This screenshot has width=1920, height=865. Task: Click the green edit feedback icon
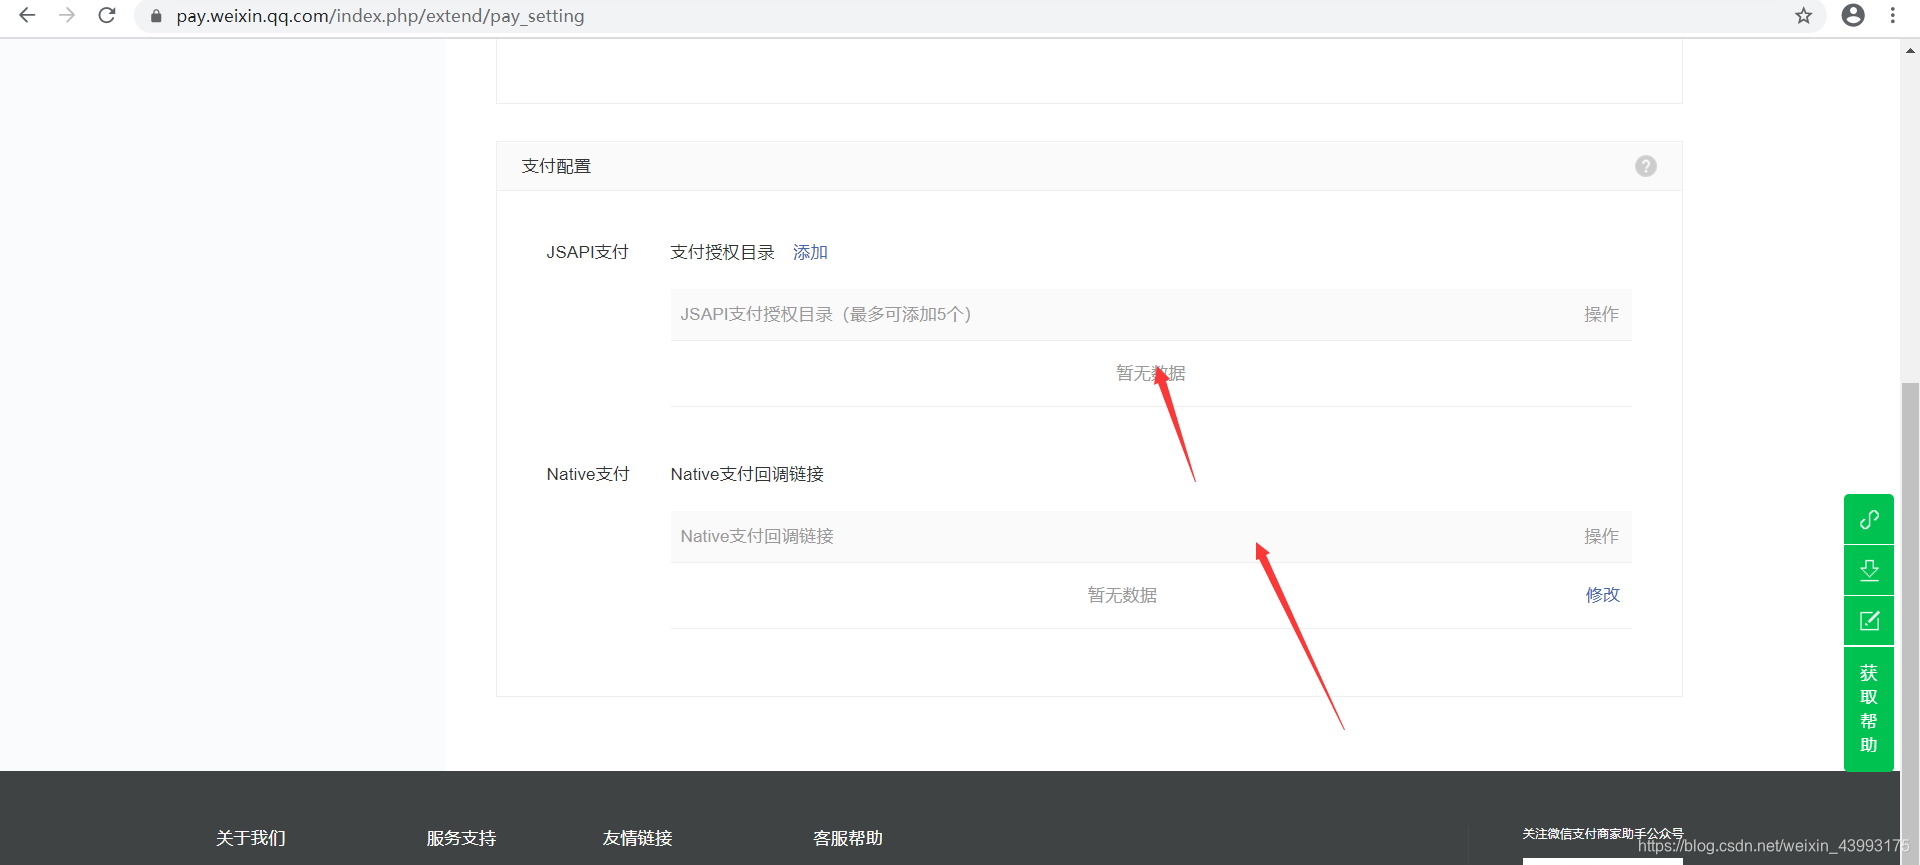[1869, 621]
